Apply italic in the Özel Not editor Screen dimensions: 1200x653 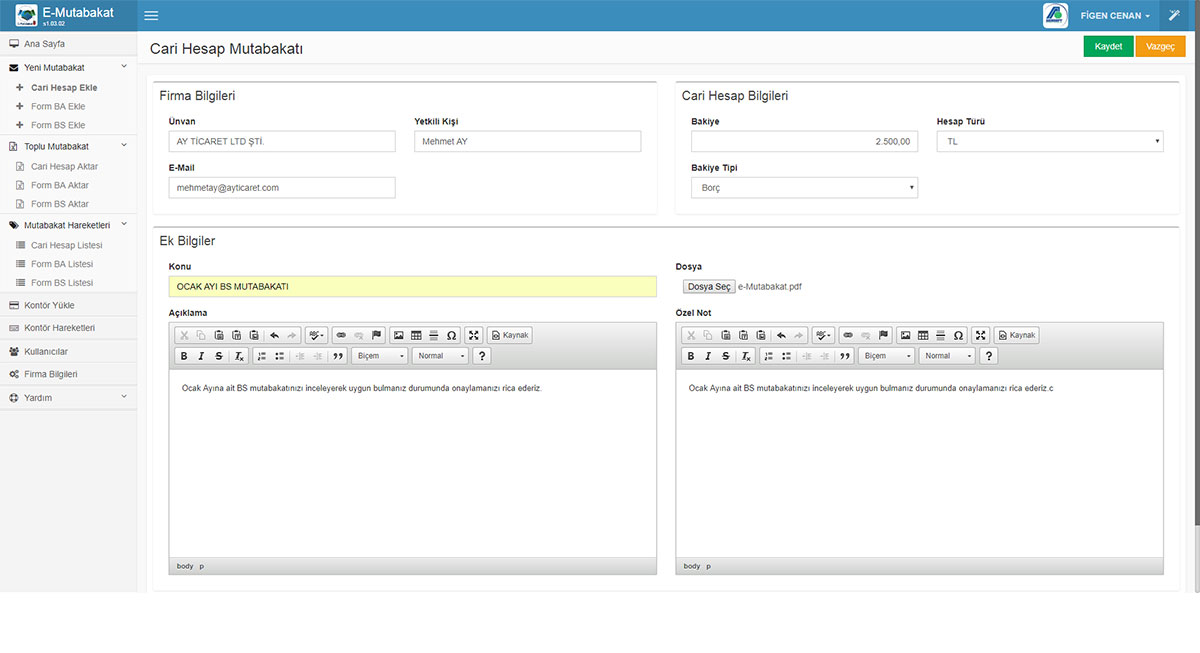[708, 356]
